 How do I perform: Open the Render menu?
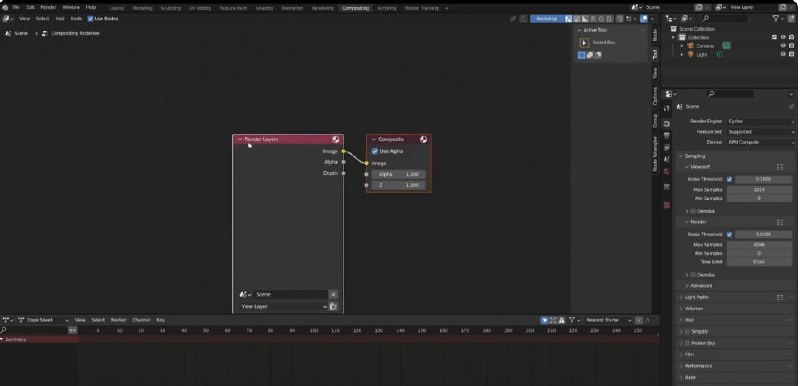[48, 8]
